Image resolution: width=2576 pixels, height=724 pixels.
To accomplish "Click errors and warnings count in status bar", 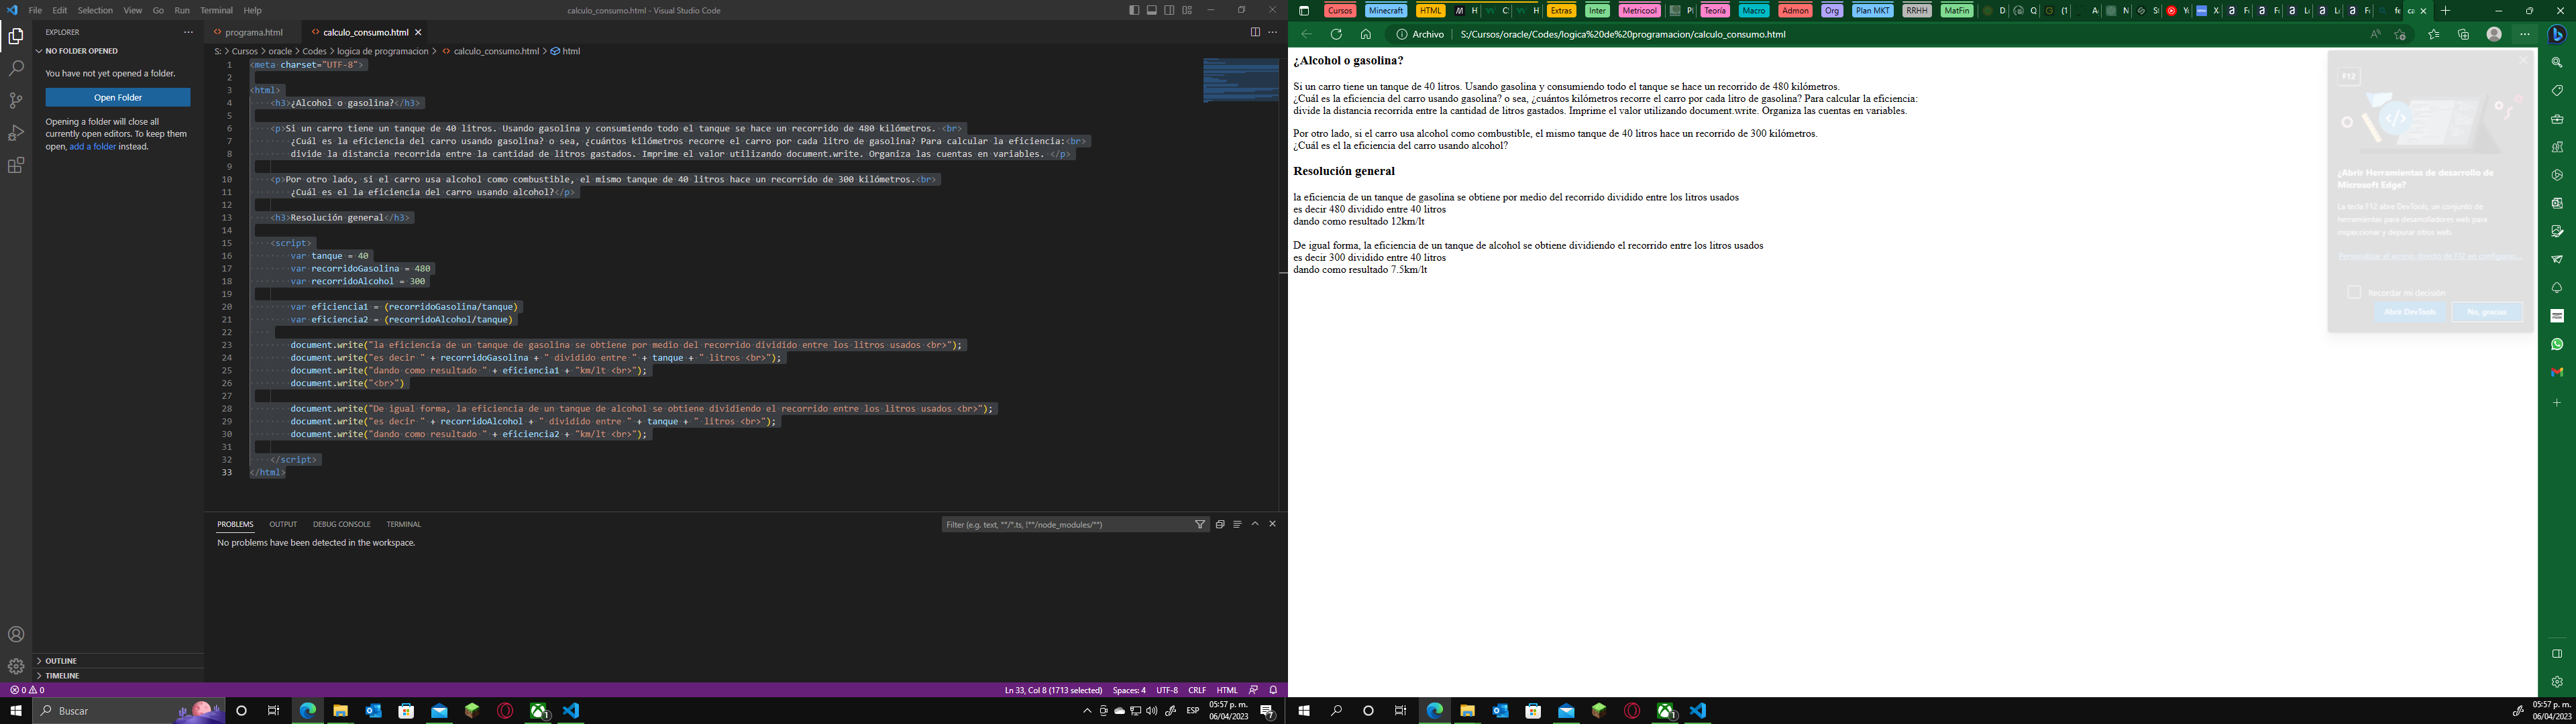I will tap(27, 690).
